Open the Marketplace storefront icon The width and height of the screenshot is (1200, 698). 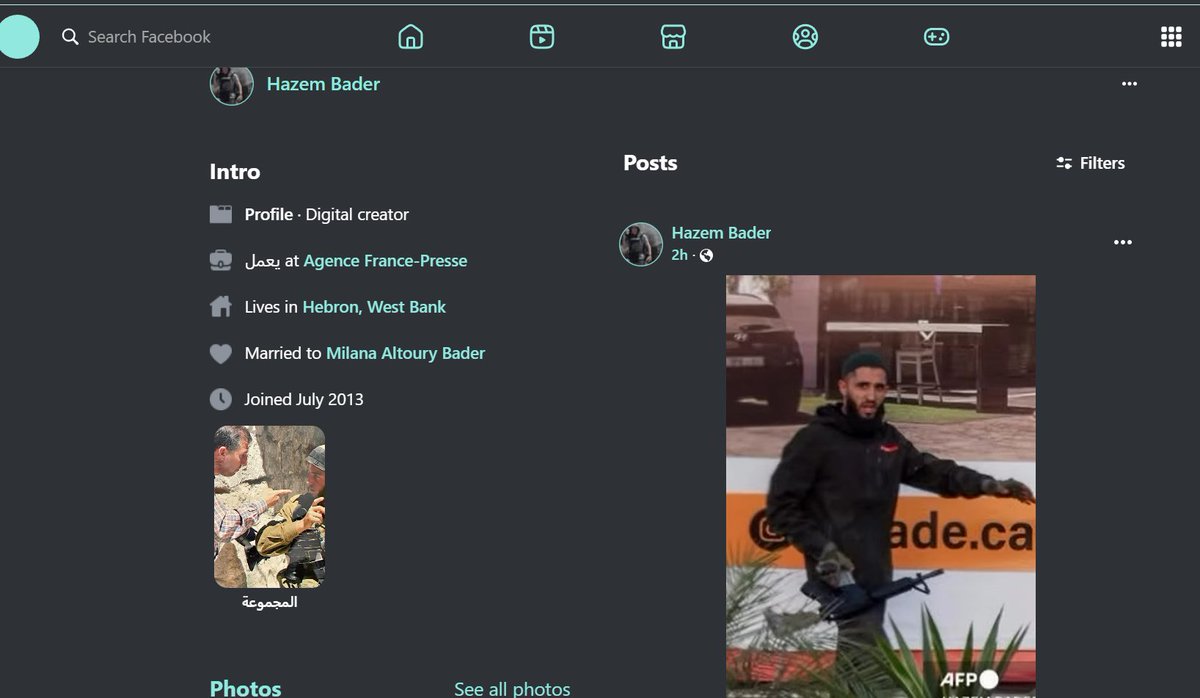(x=673, y=37)
